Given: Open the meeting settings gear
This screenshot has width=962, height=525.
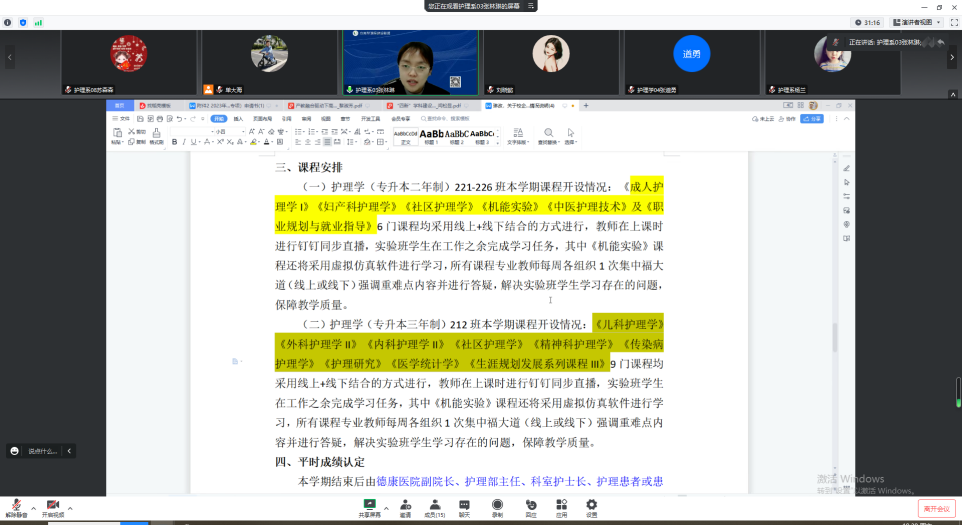Looking at the screenshot, I should point(591,505).
